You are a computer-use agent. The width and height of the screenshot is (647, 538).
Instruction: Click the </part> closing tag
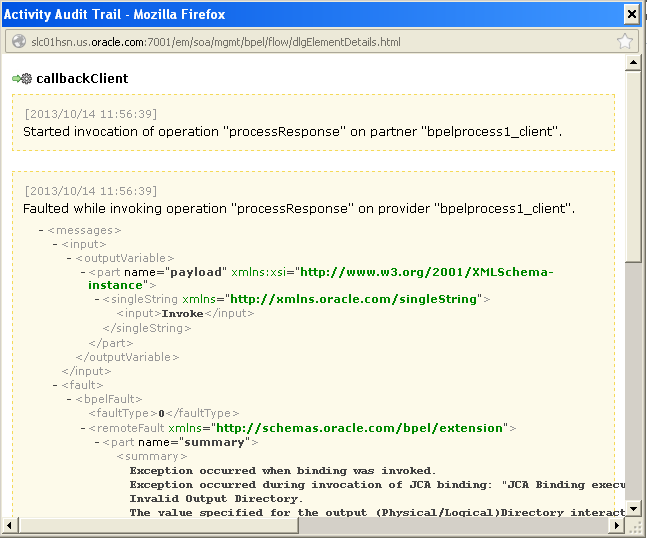pyautogui.click(x=111, y=343)
